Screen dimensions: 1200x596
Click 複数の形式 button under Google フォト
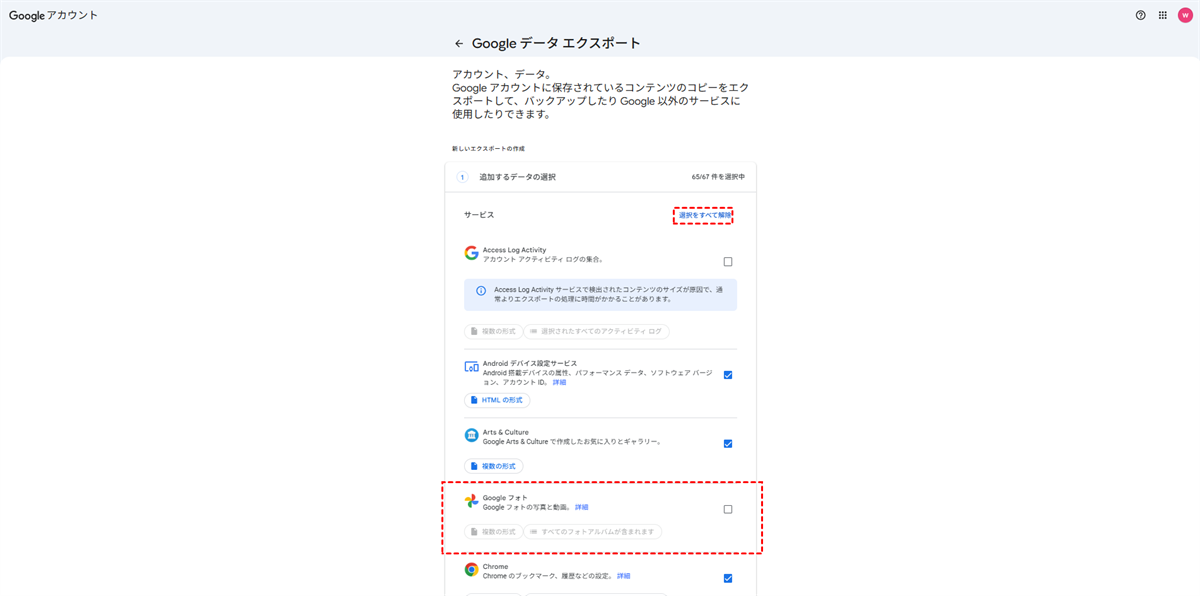click(x=493, y=532)
